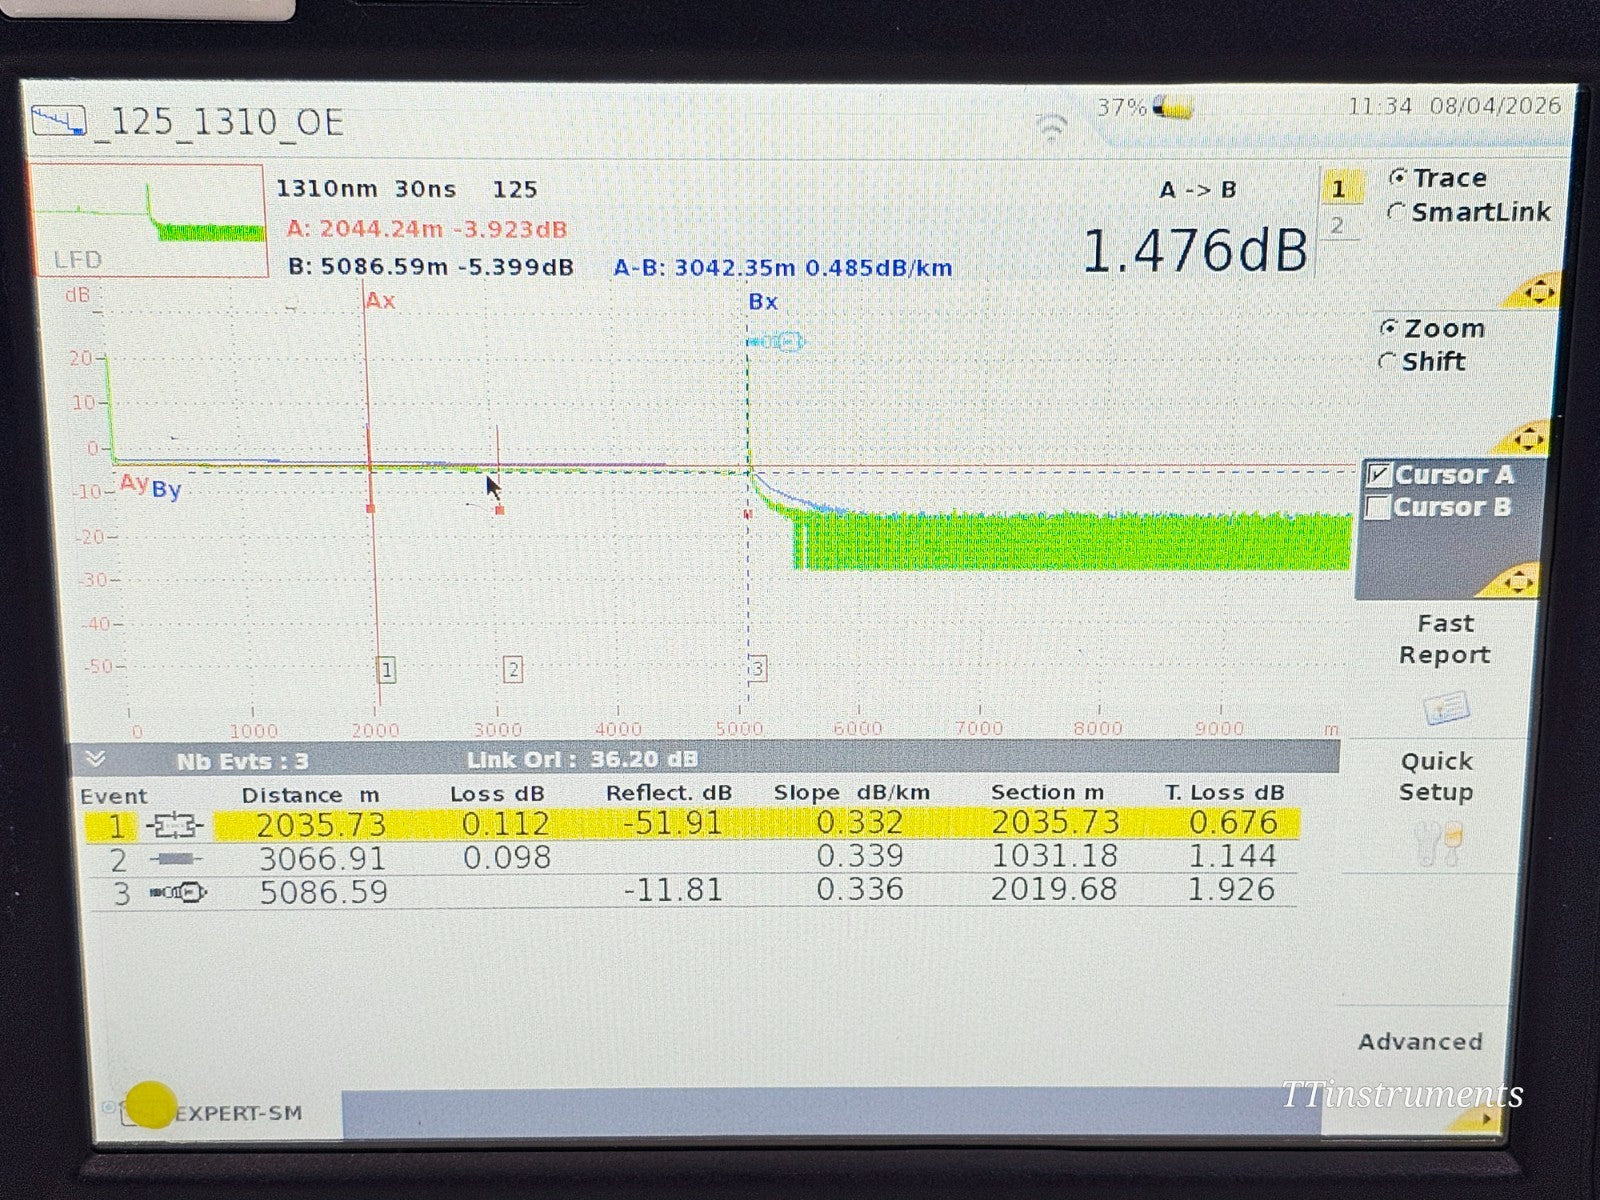Select event marker 1 on the trace
This screenshot has height=1200, width=1600.
[x=386, y=669]
